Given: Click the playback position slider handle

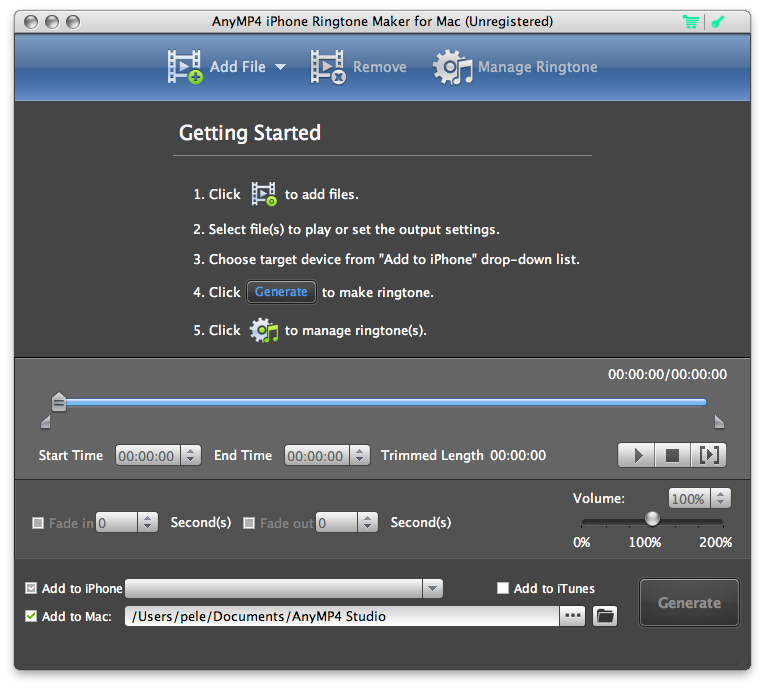Looking at the screenshot, I should 59,402.
